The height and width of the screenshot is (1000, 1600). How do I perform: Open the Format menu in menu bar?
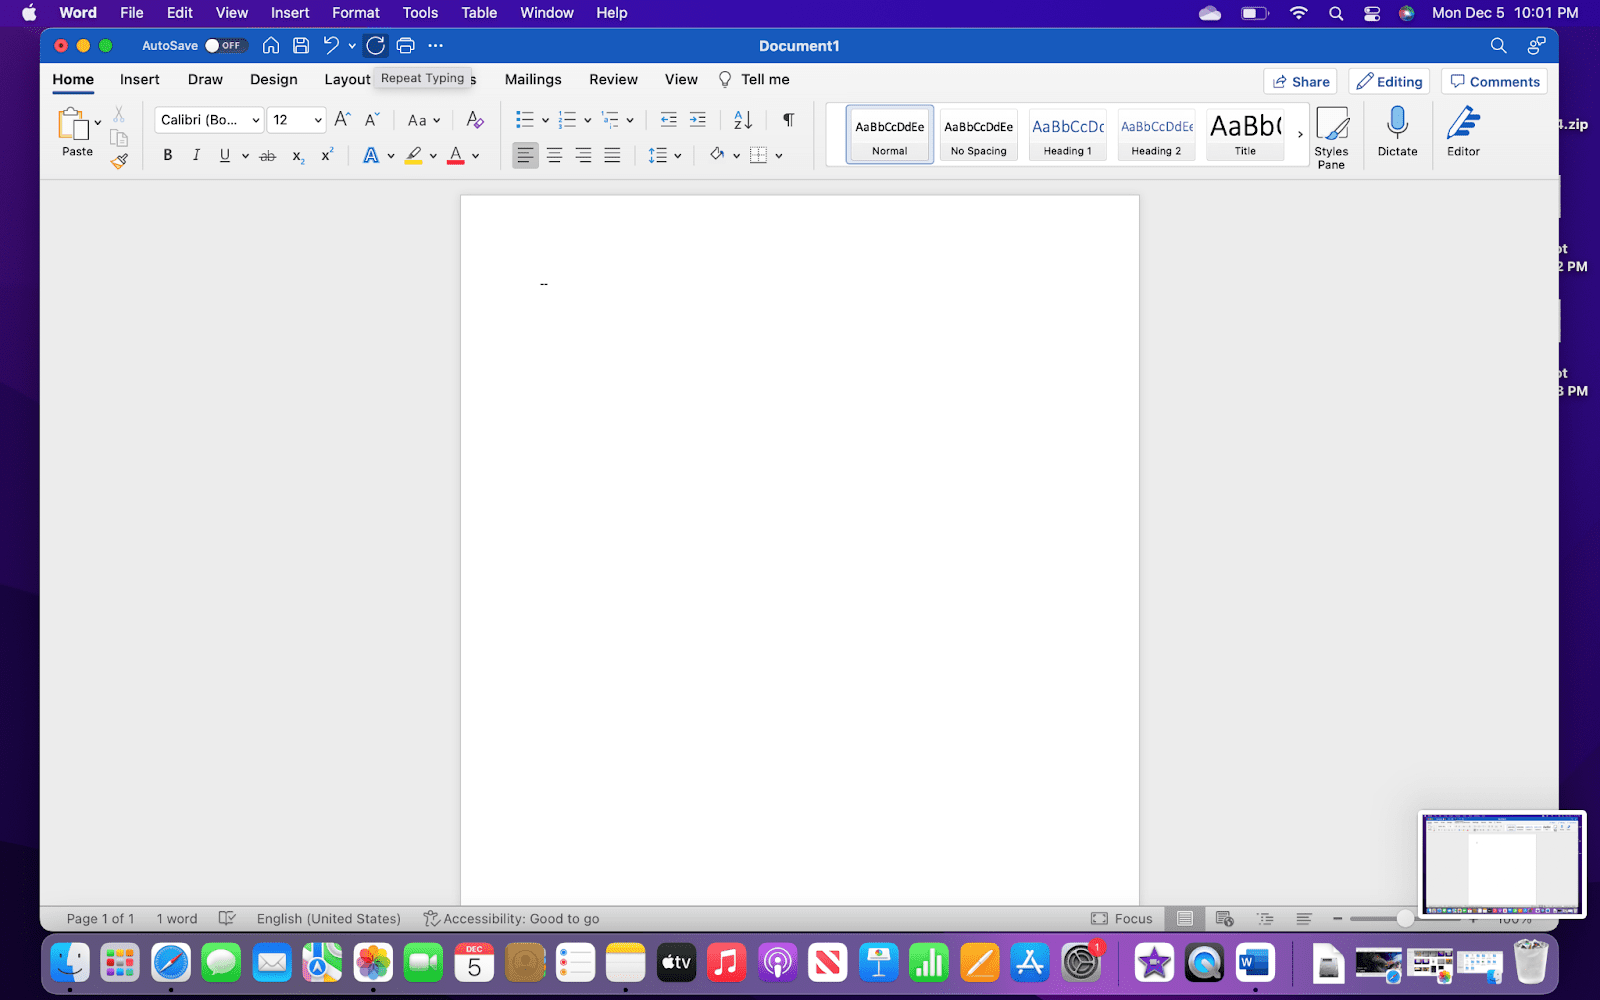(356, 13)
